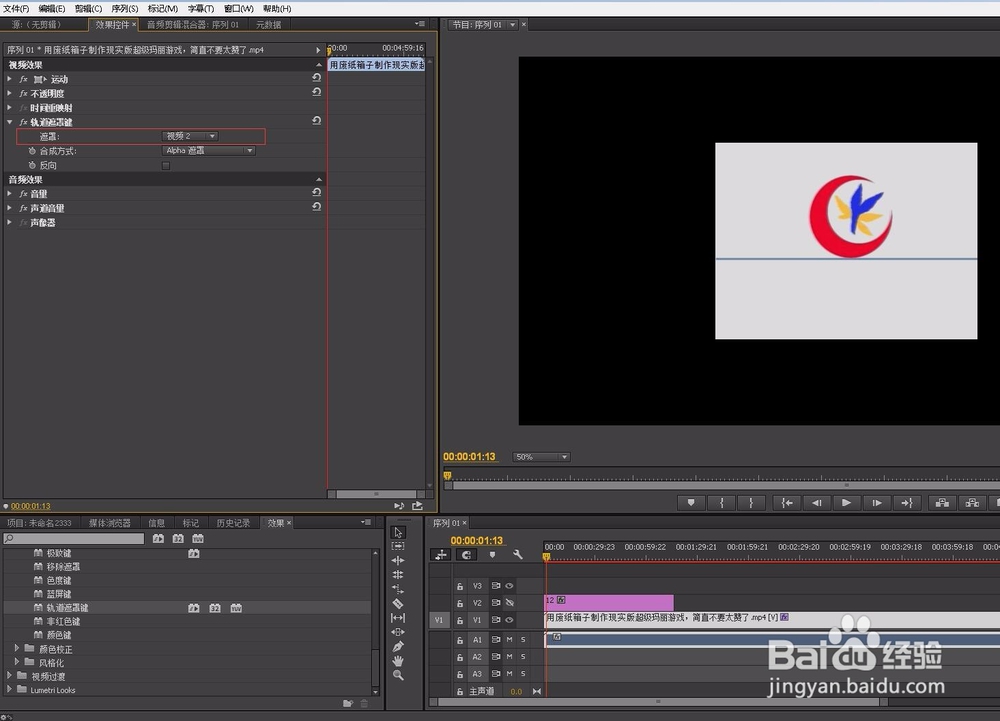This screenshot has width=1000, height=721.
Task: Open the 序列(S) menu
Action: pyautogui.click(x=124, y=8)
